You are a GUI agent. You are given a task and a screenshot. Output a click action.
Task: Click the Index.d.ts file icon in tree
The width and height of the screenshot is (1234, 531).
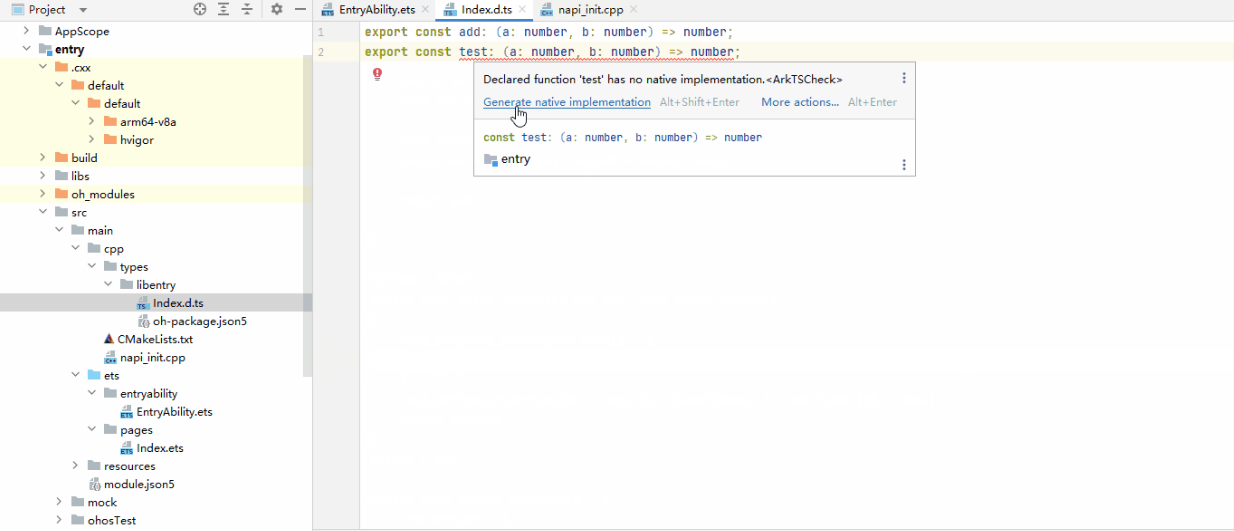click(x=143, y=303)
